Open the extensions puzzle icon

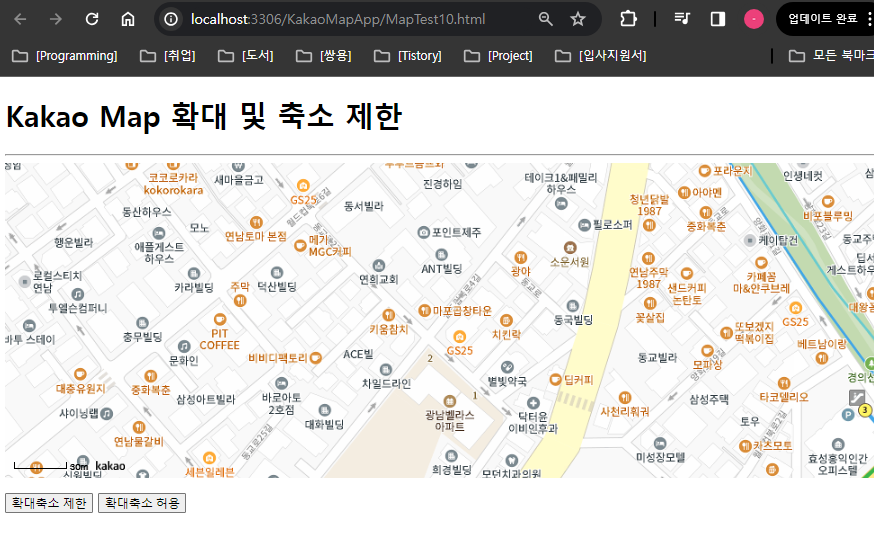click(x=628, y=19)
